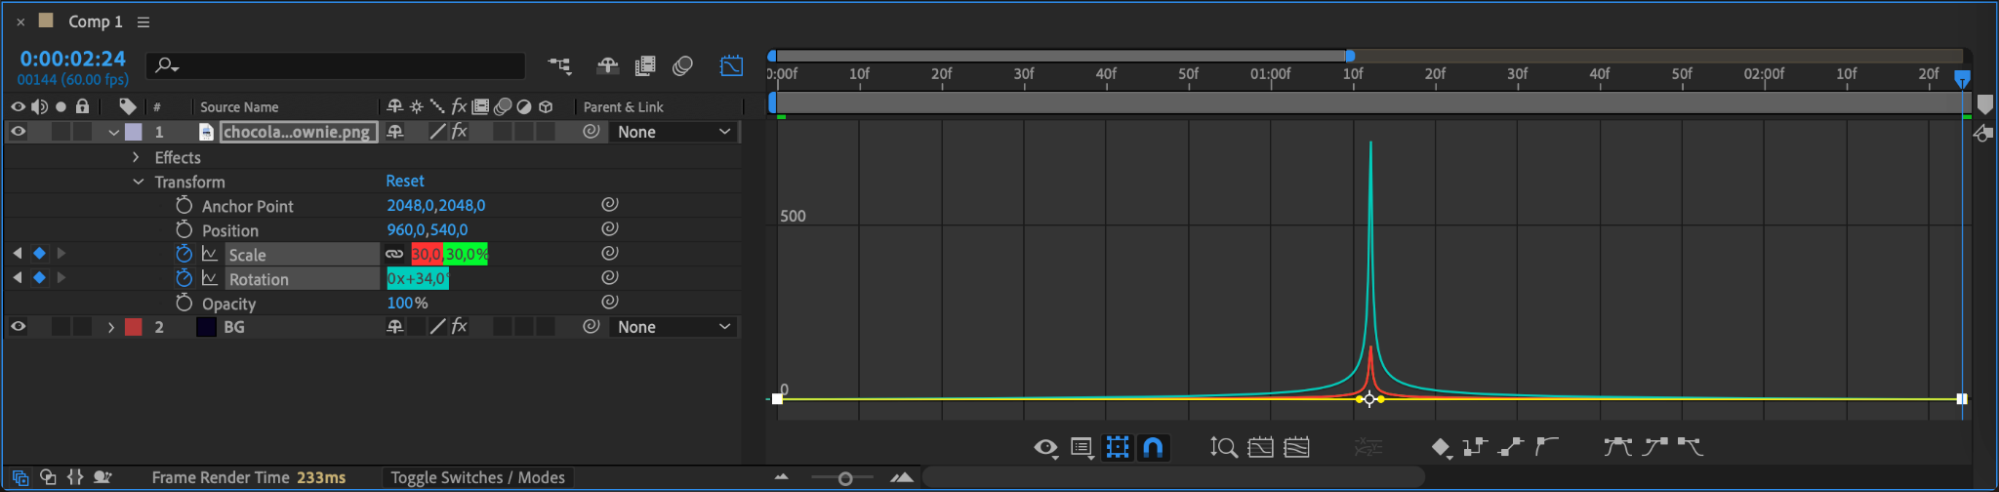
Task: Reset the Transform properties
Action: (405, 181)
